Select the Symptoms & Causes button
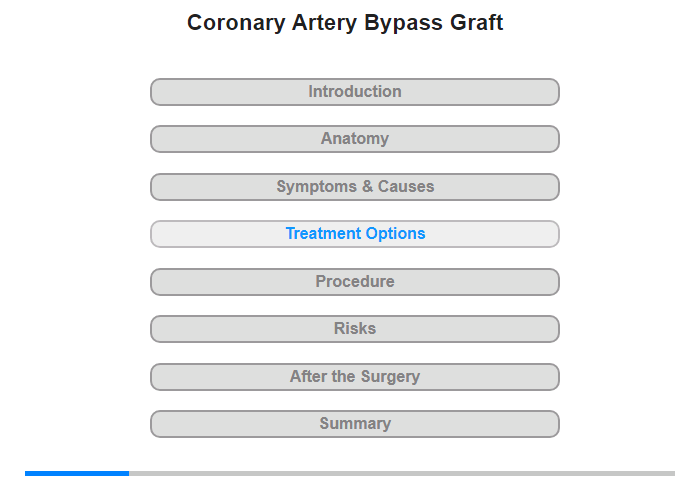 [354, 187]
